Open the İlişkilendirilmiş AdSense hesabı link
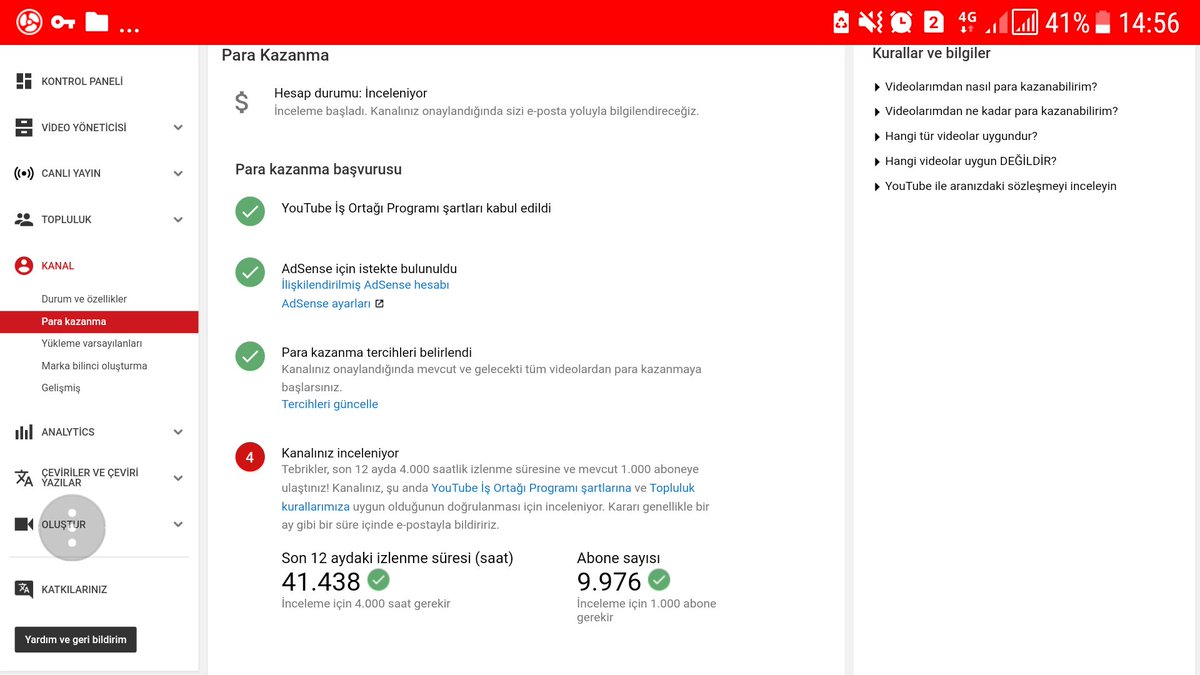 (x=365, y=285)
